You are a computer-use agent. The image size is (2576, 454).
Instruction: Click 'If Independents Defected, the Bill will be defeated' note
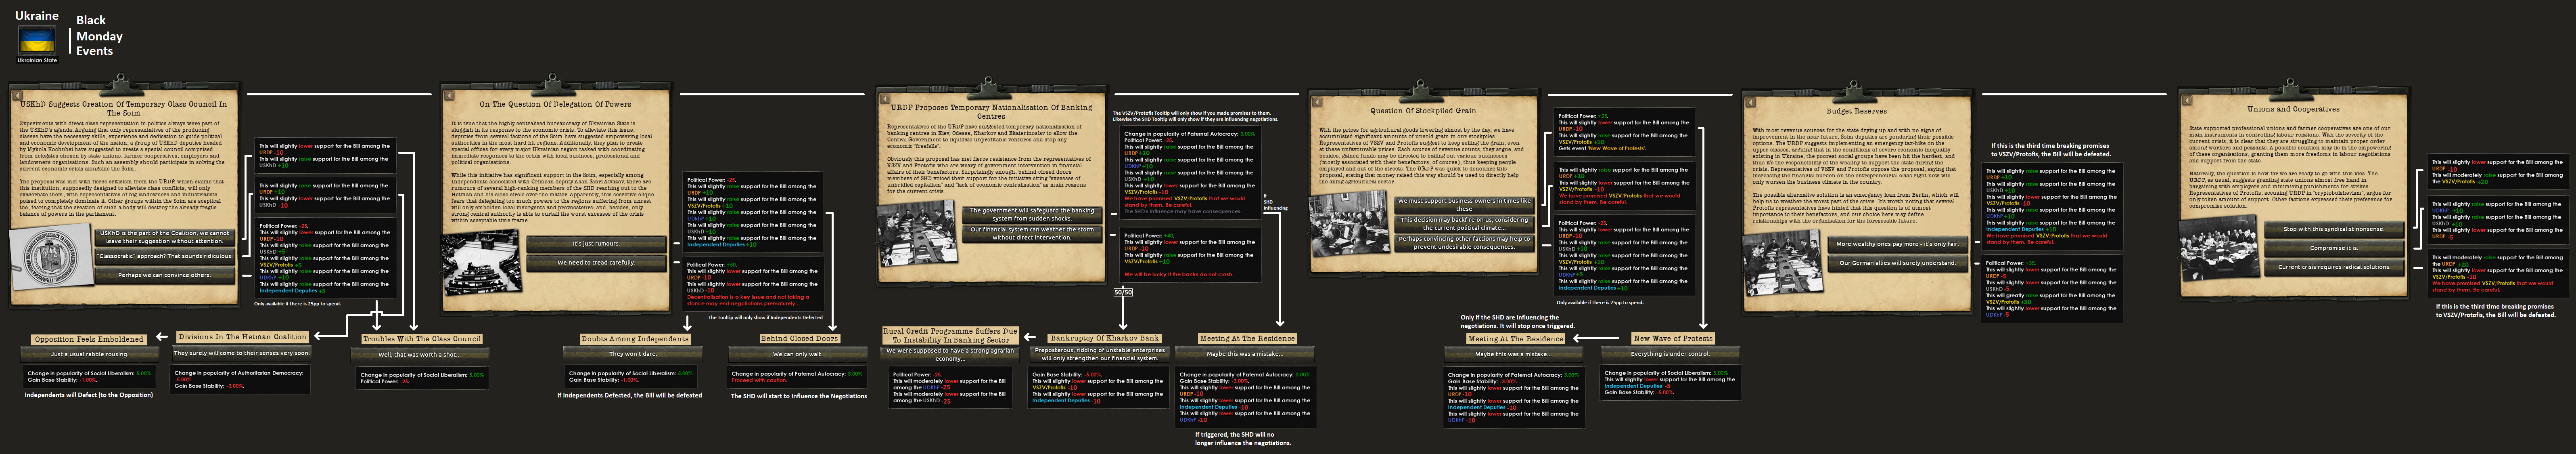630,396
